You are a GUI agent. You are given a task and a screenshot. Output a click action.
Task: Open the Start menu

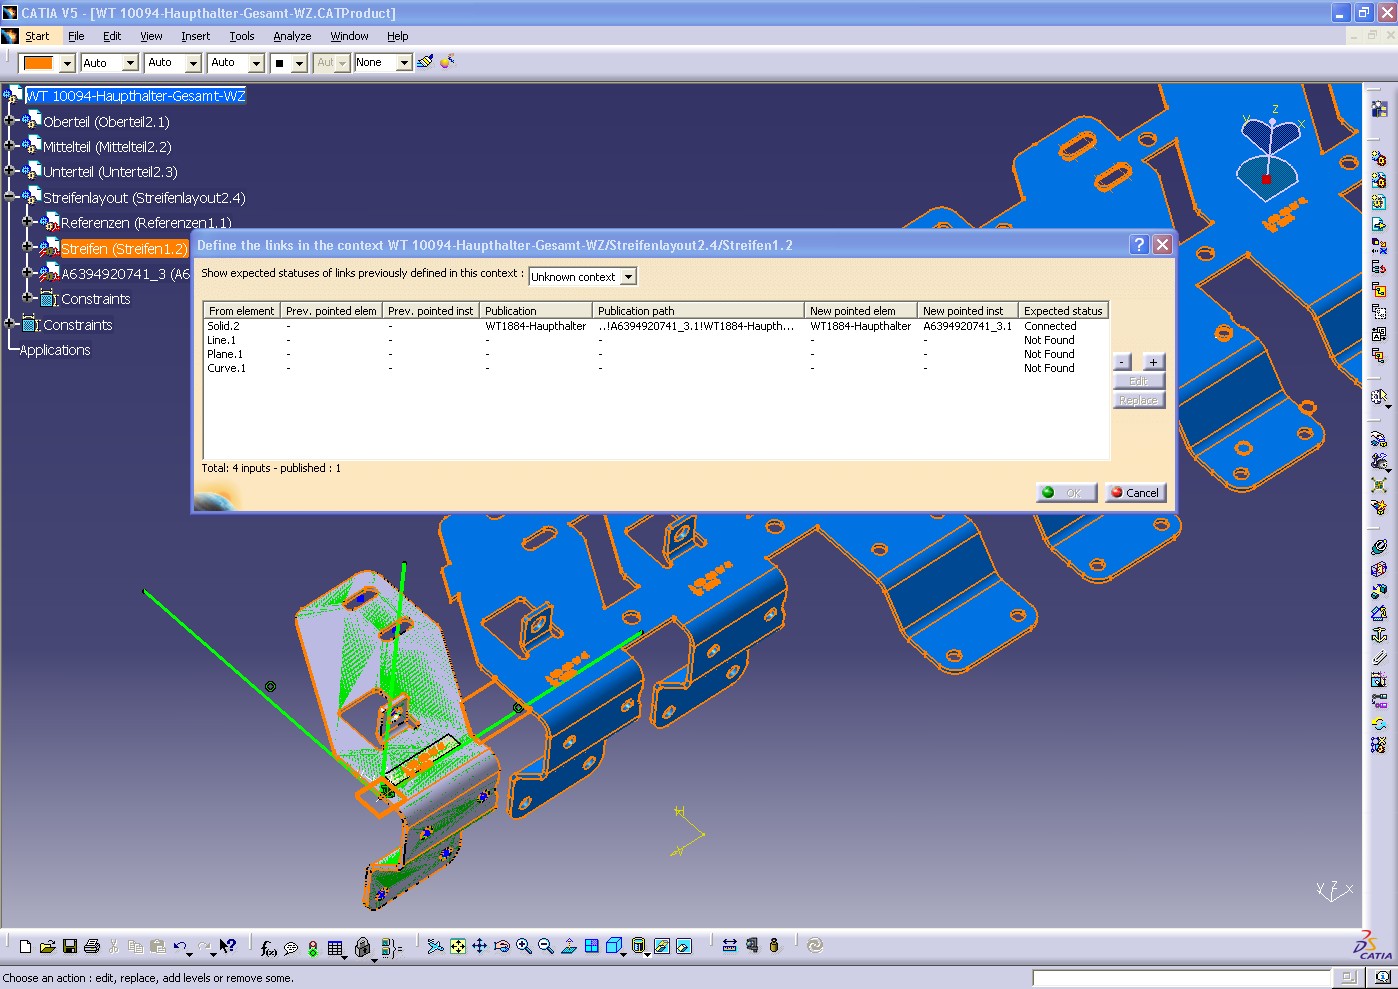(x=37, y=36)
